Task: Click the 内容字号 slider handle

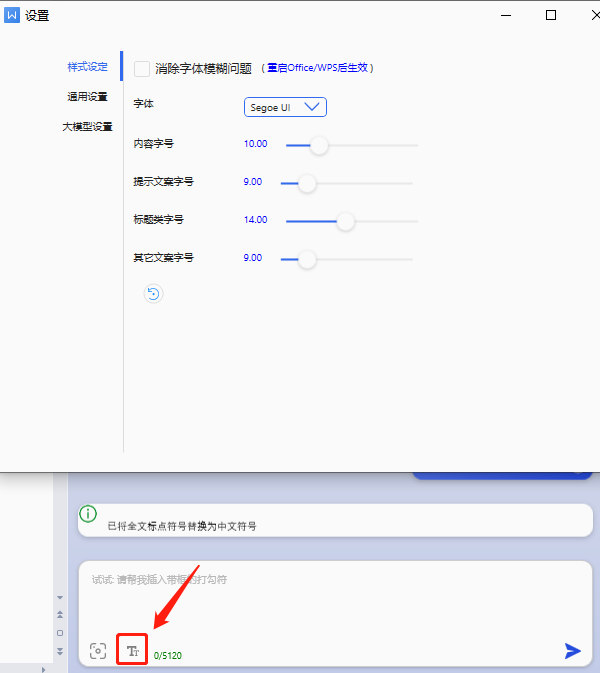Action: [x=319, y=145]
